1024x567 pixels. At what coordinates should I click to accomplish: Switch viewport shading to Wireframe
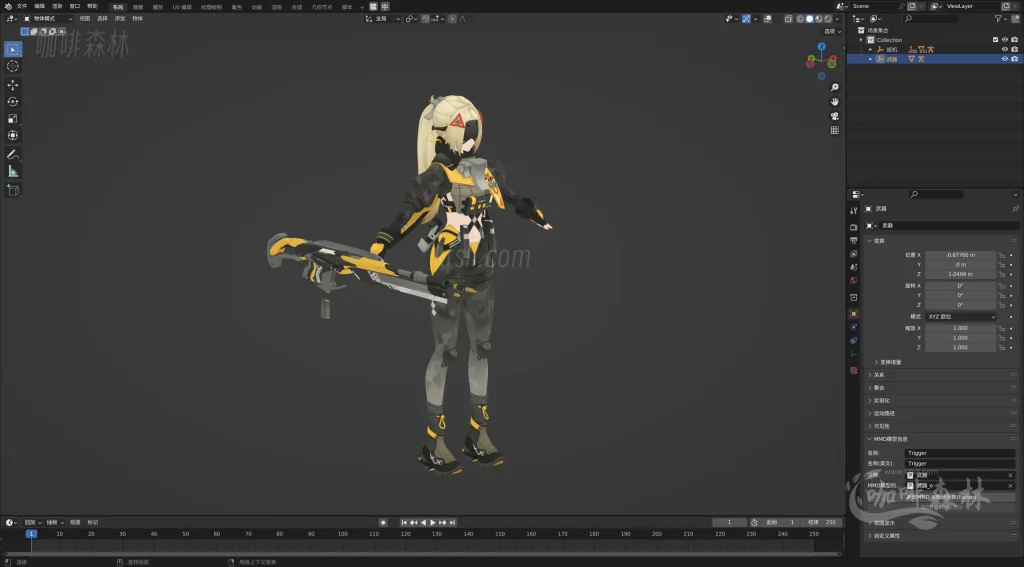[x=799, y=19]
